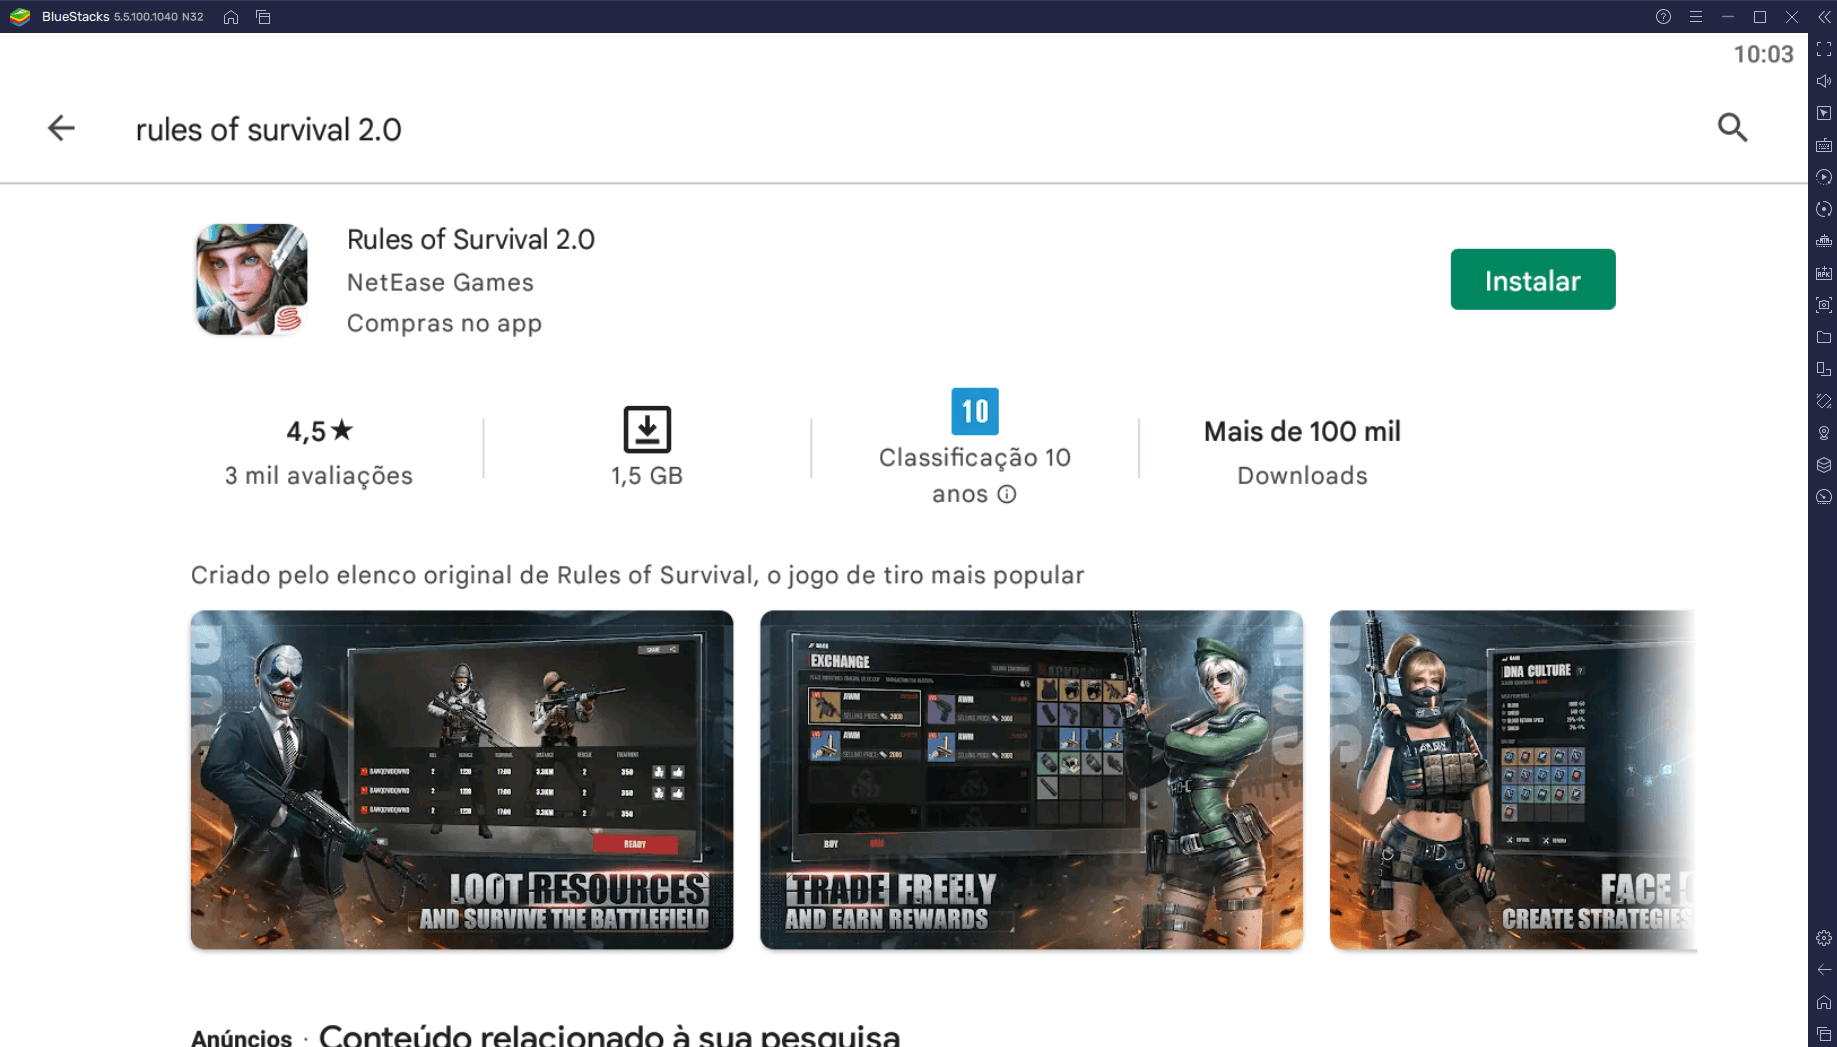
Task: Open the eco mode gauge icon
Action: (x=1824, y=497)
